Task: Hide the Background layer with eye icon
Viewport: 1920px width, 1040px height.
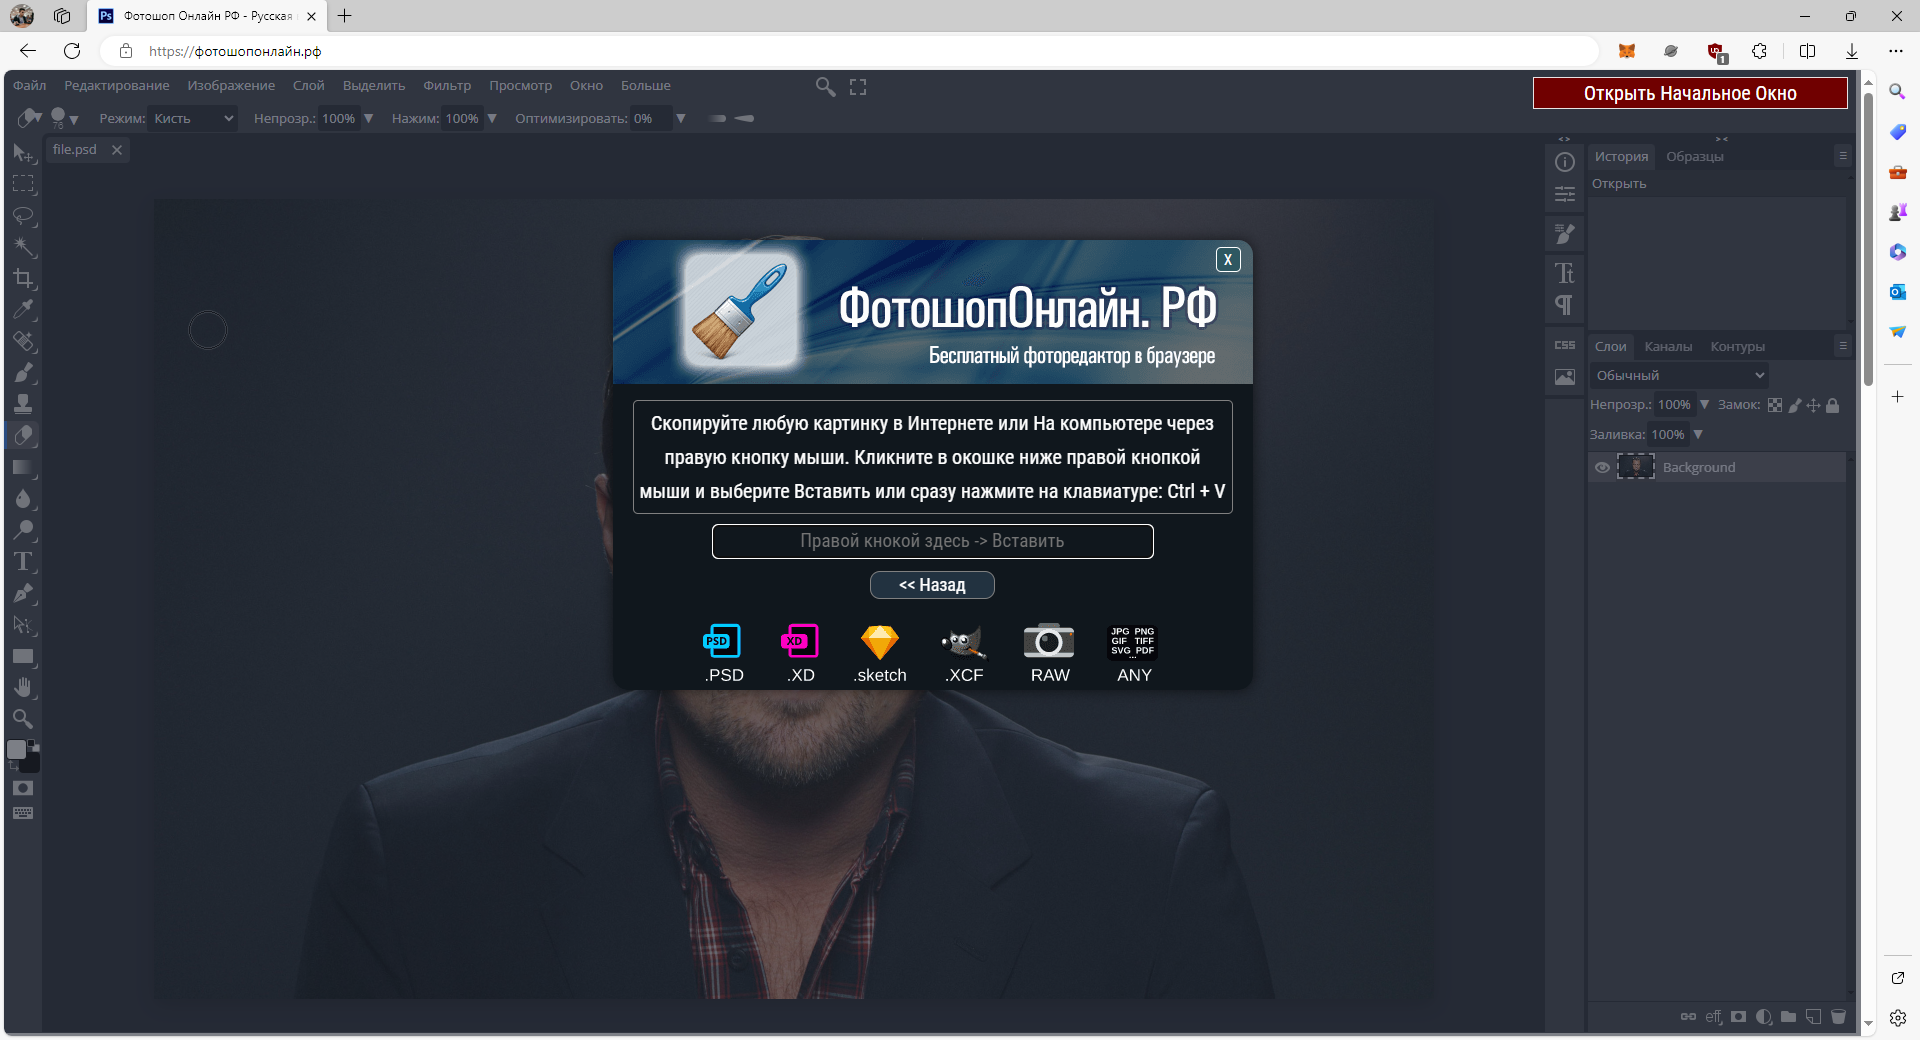Action: point(1602,467)
